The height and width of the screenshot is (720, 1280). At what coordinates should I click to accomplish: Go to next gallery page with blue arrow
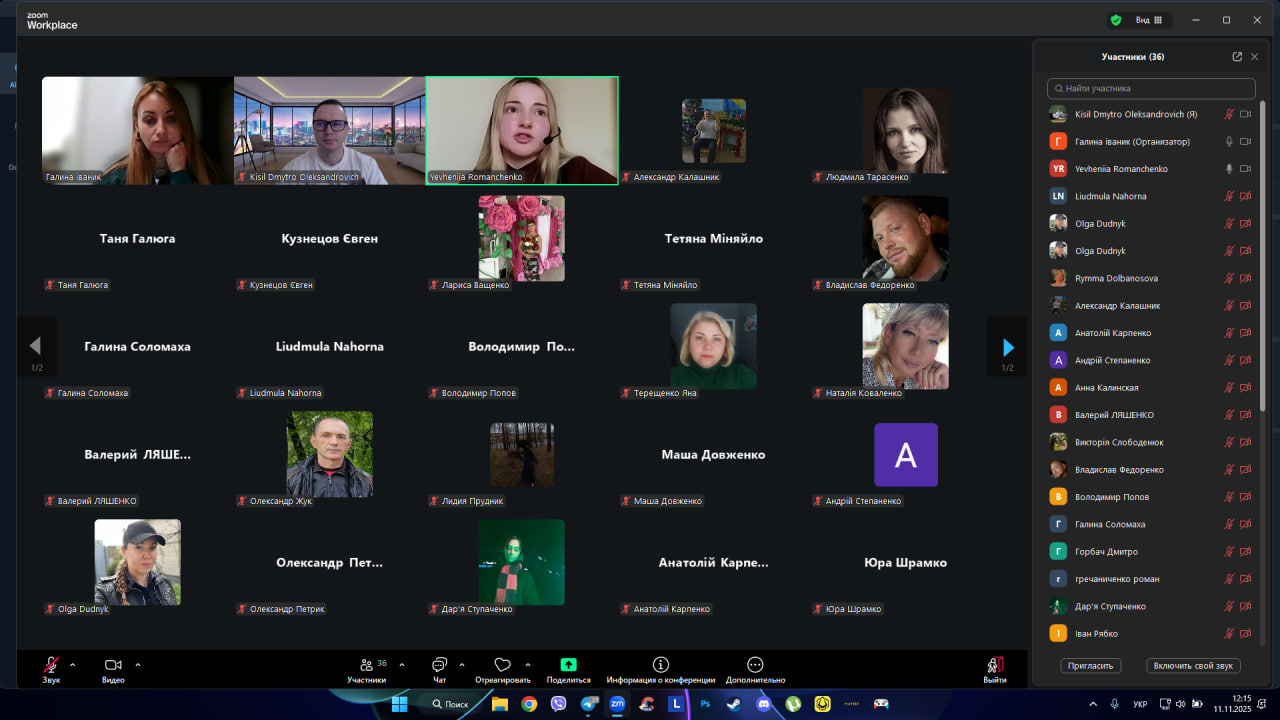click(x=1008, y=347)
